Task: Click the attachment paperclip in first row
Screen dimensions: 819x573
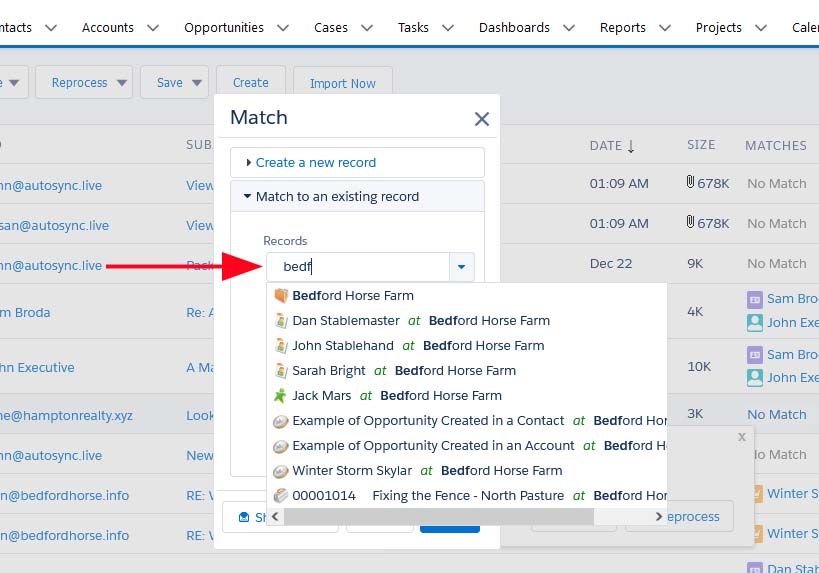Action: [690, 183]
